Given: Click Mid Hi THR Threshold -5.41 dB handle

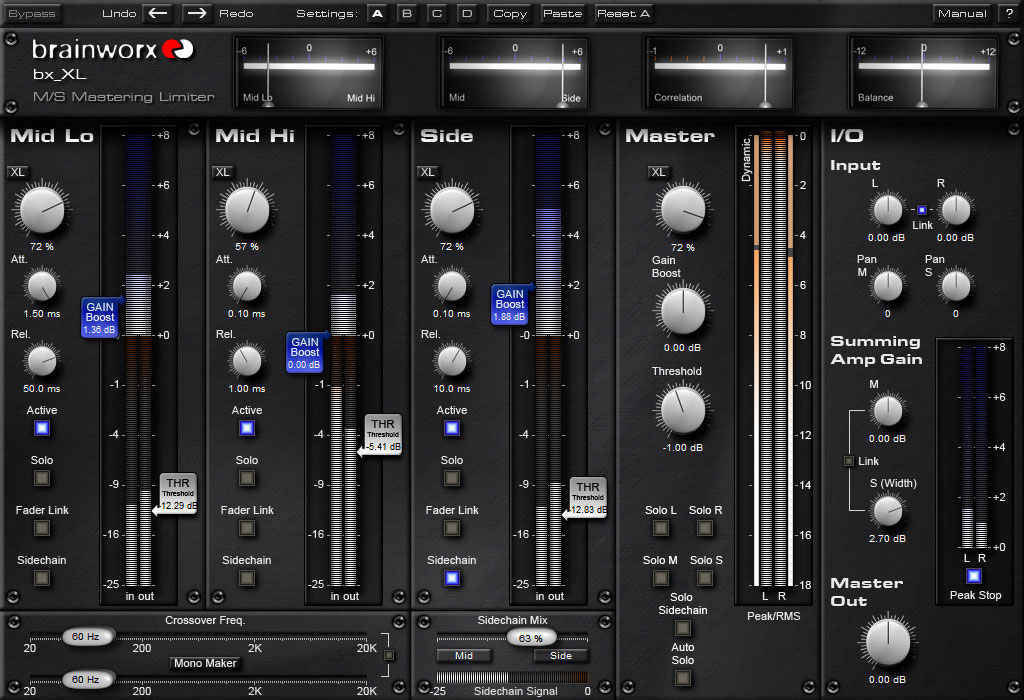Looking at the screenshot, I should [381, 434].
